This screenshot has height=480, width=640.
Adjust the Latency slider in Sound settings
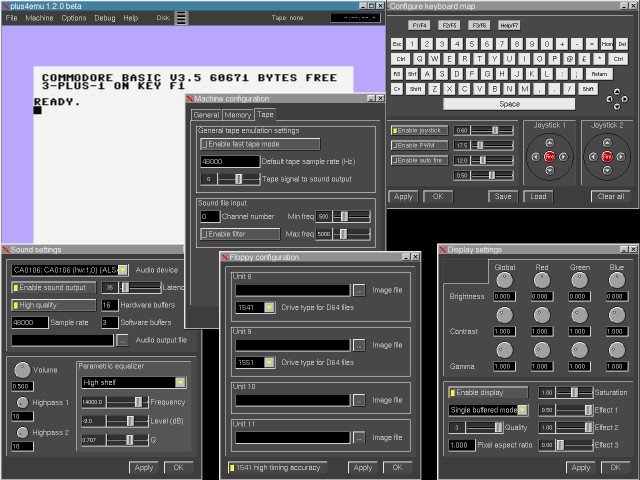(140, 288)
